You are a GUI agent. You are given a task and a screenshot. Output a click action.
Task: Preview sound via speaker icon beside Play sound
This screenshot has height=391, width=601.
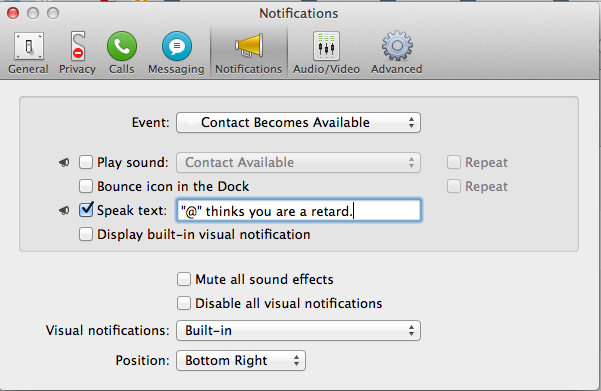[64, 163]
